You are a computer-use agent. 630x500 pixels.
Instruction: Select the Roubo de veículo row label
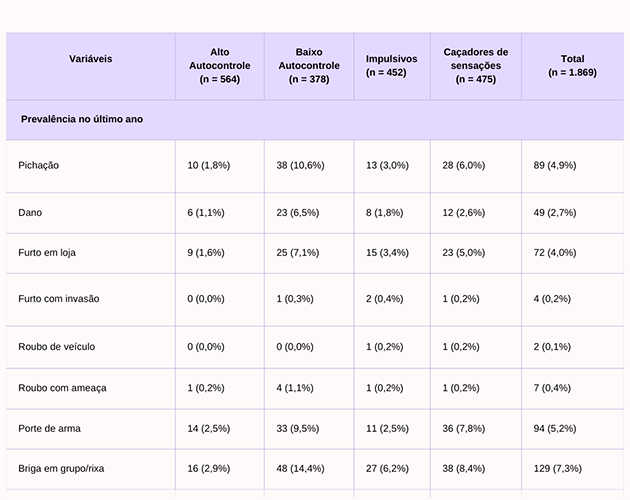pyautogui.click(x=56, y=346)
